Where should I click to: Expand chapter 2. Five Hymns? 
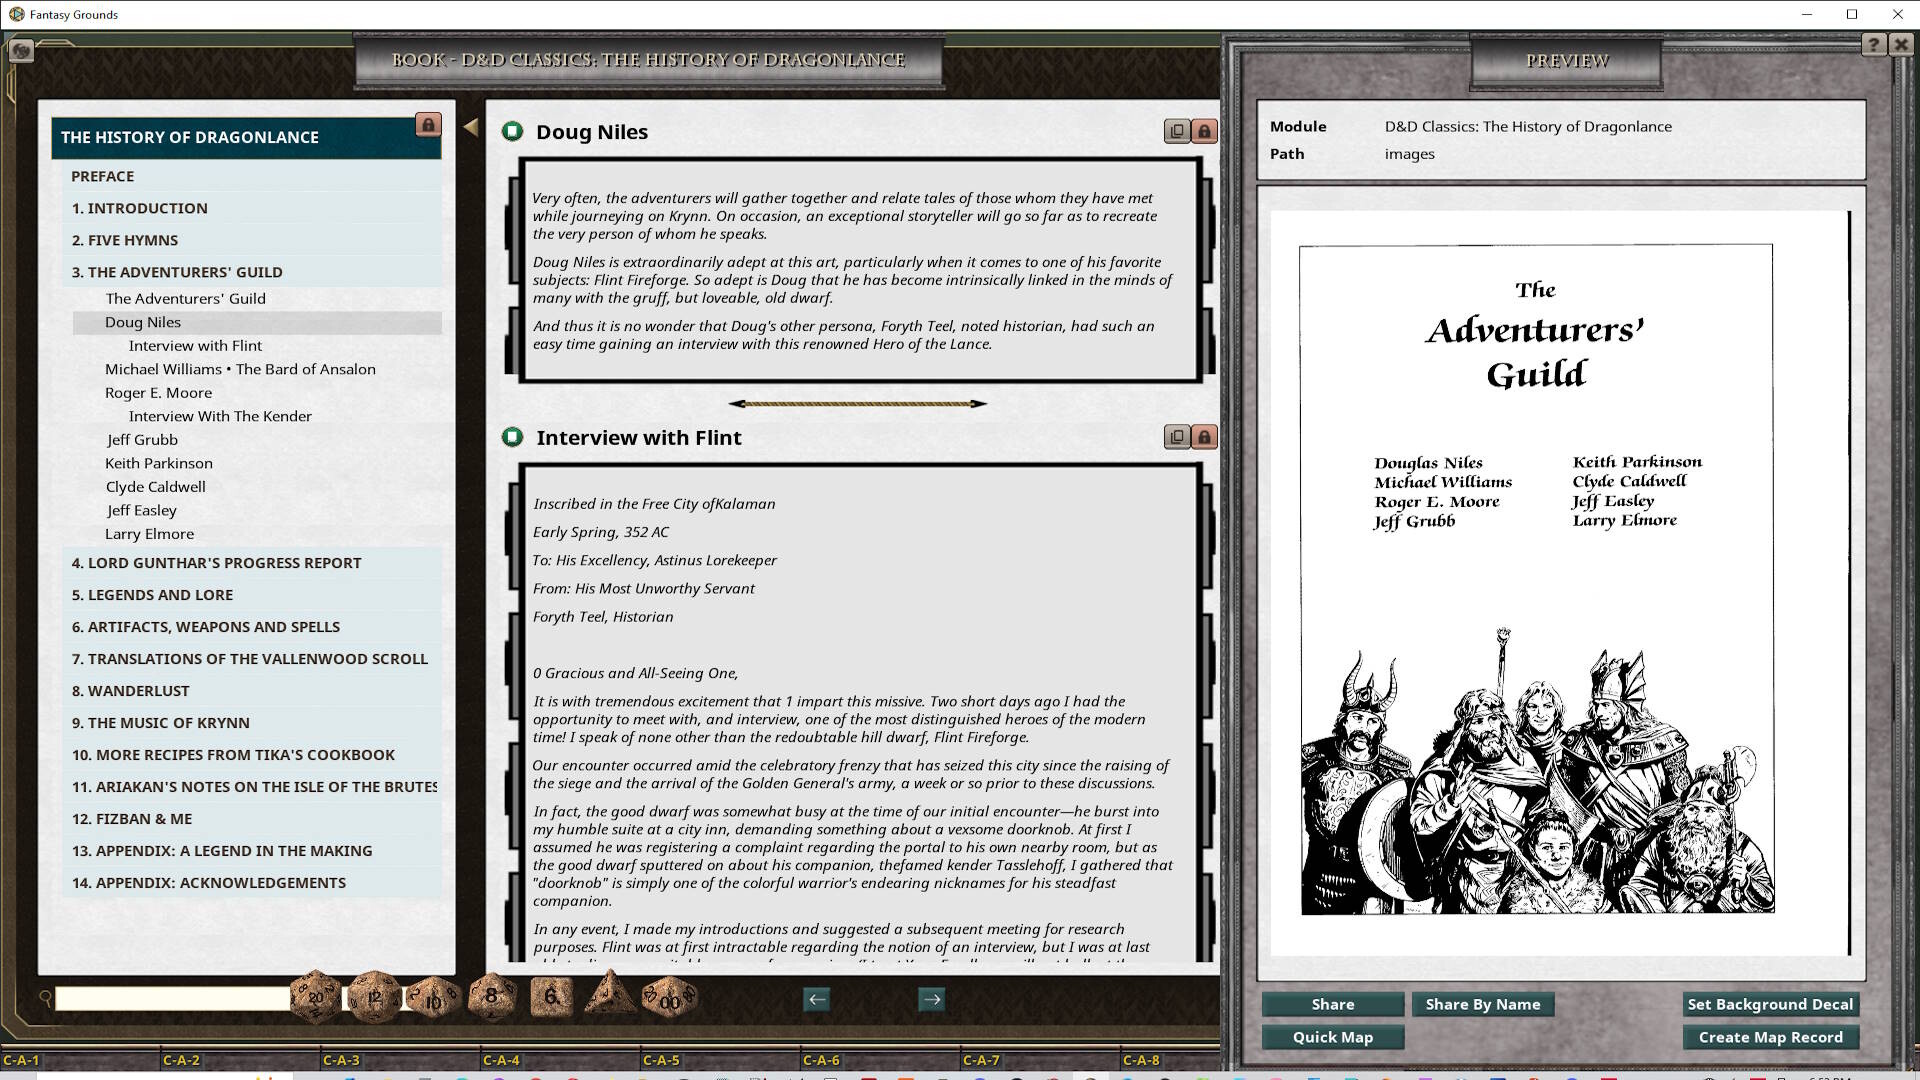coord(251,240)
